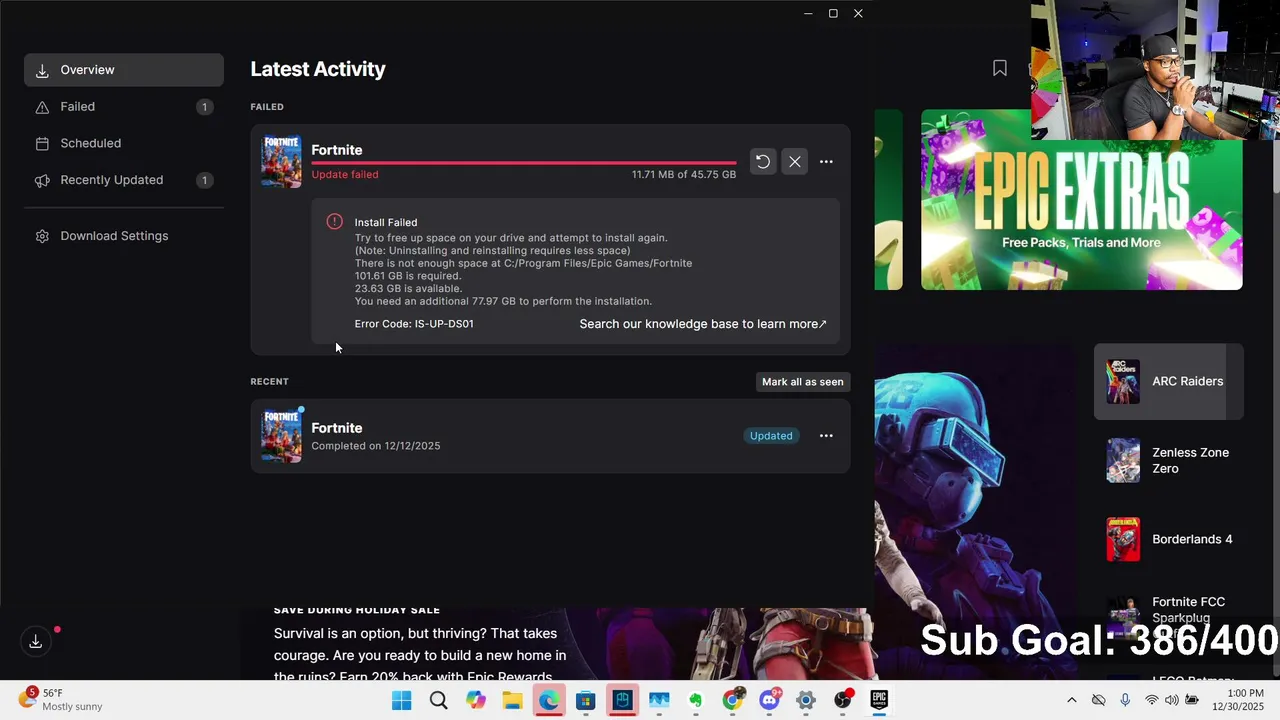Open Google Chrome from taskbar

(733, 700)
